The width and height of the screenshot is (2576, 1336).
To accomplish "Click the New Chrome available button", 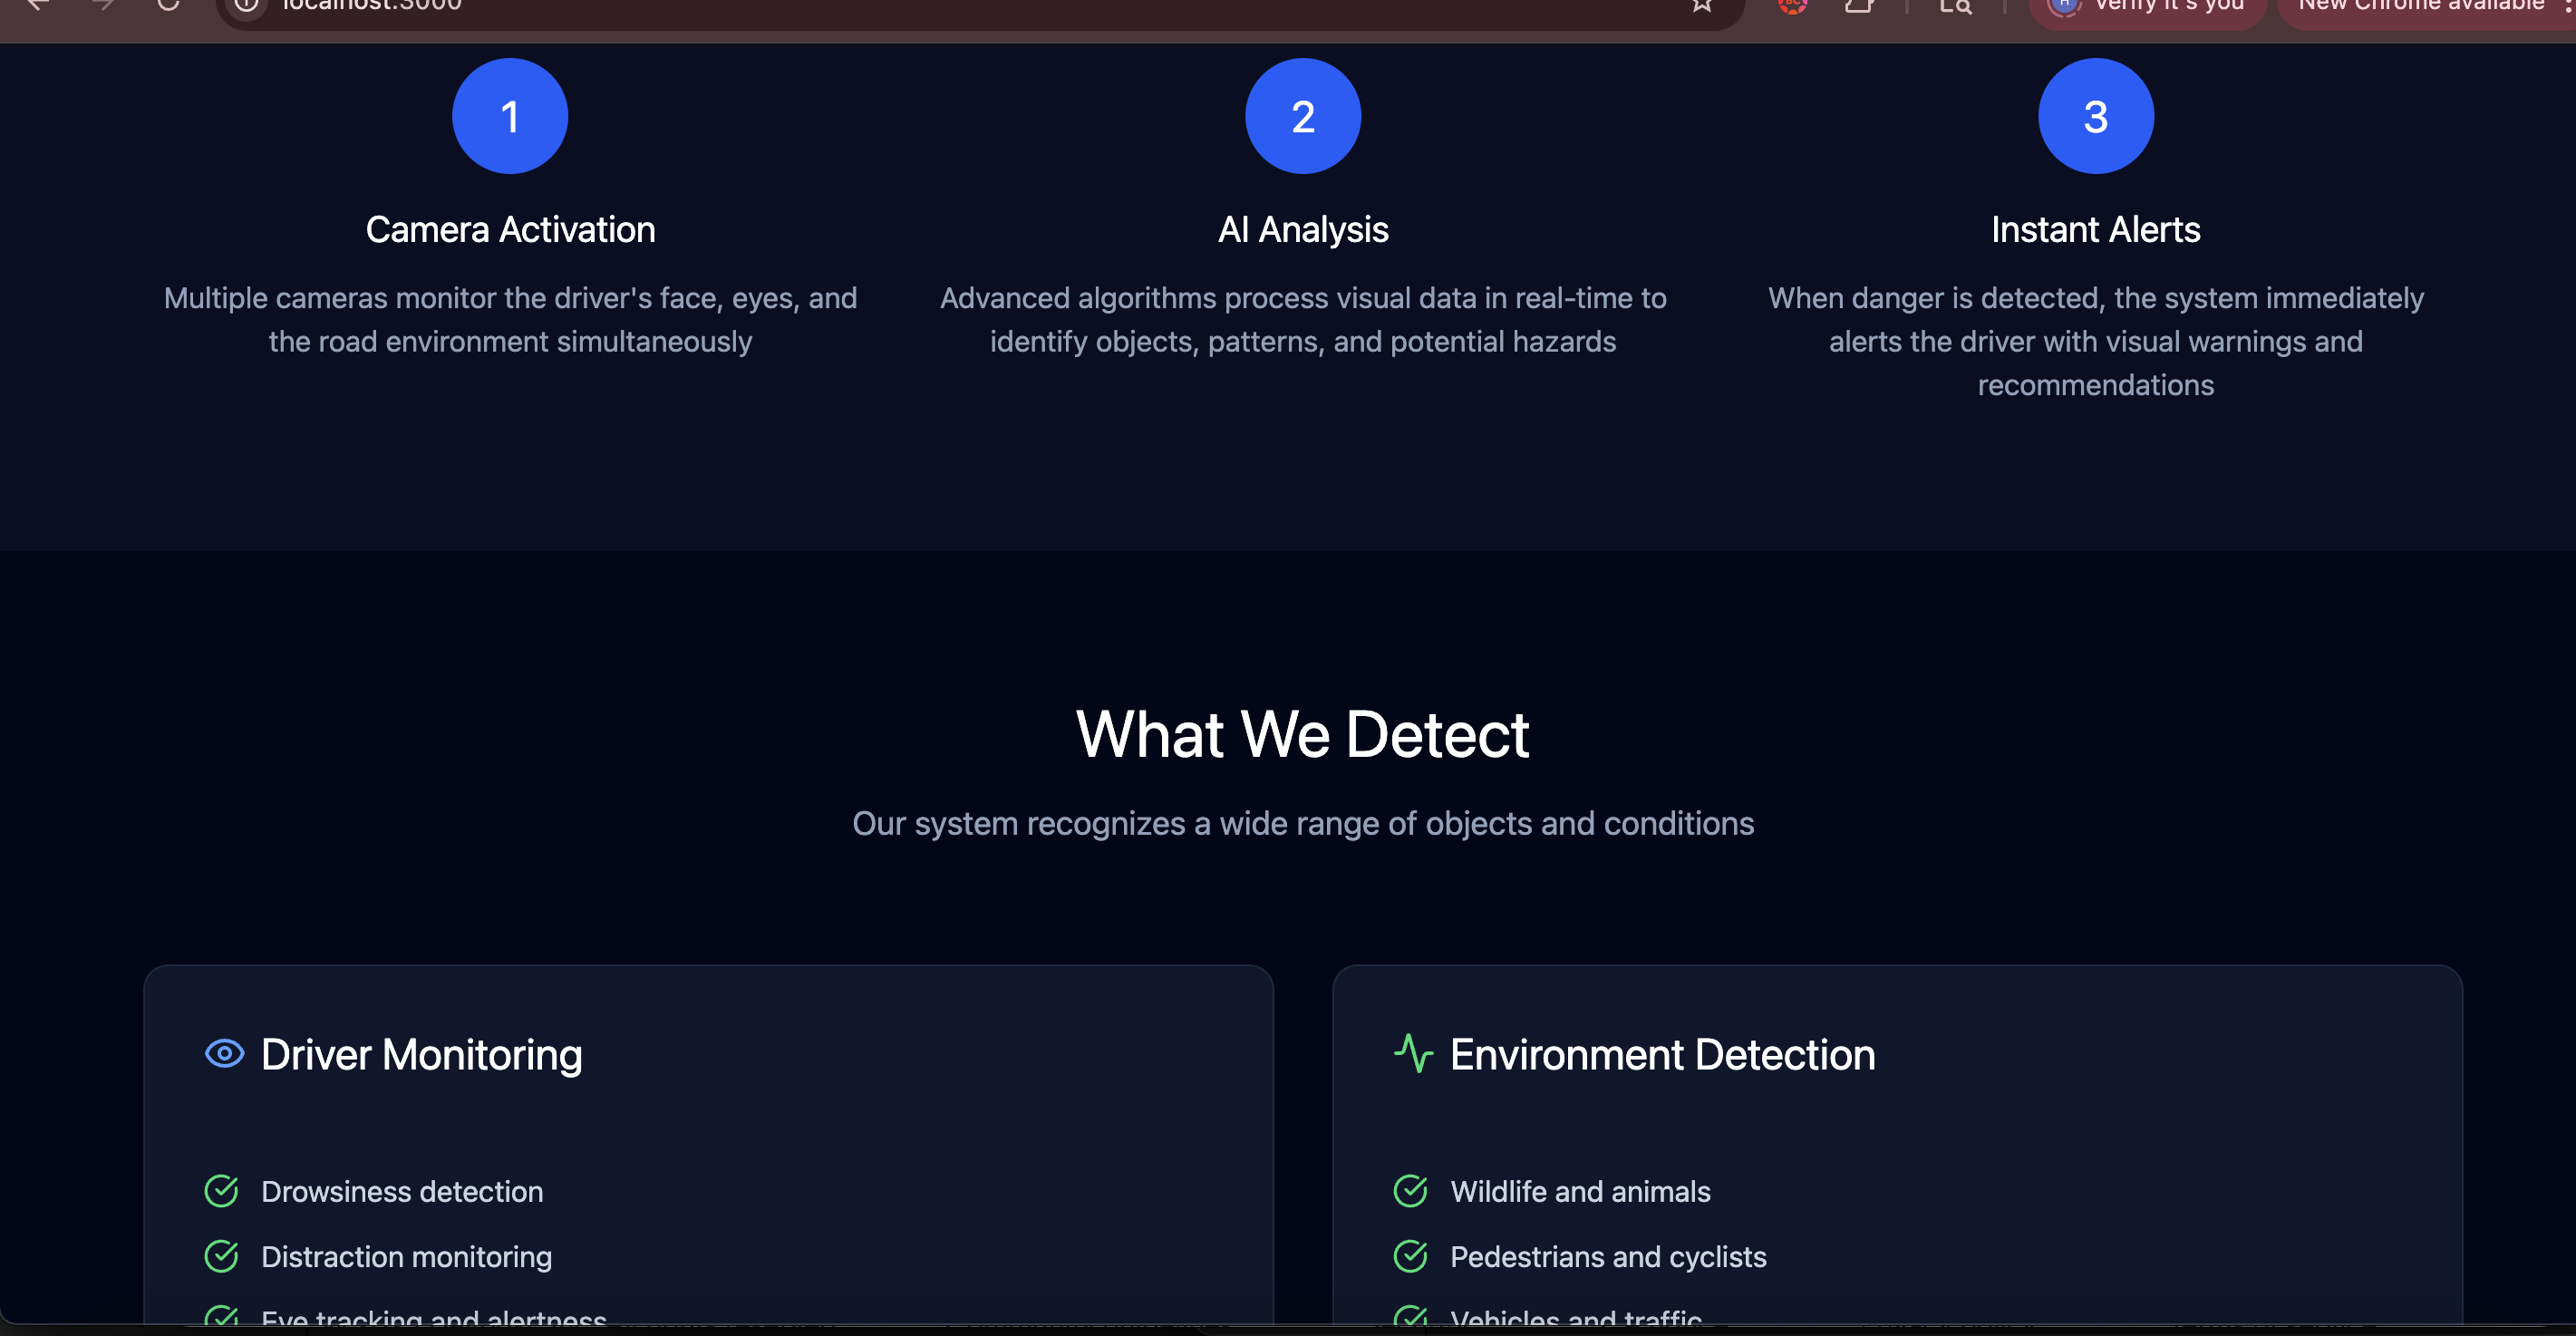I will point(2420,6).
